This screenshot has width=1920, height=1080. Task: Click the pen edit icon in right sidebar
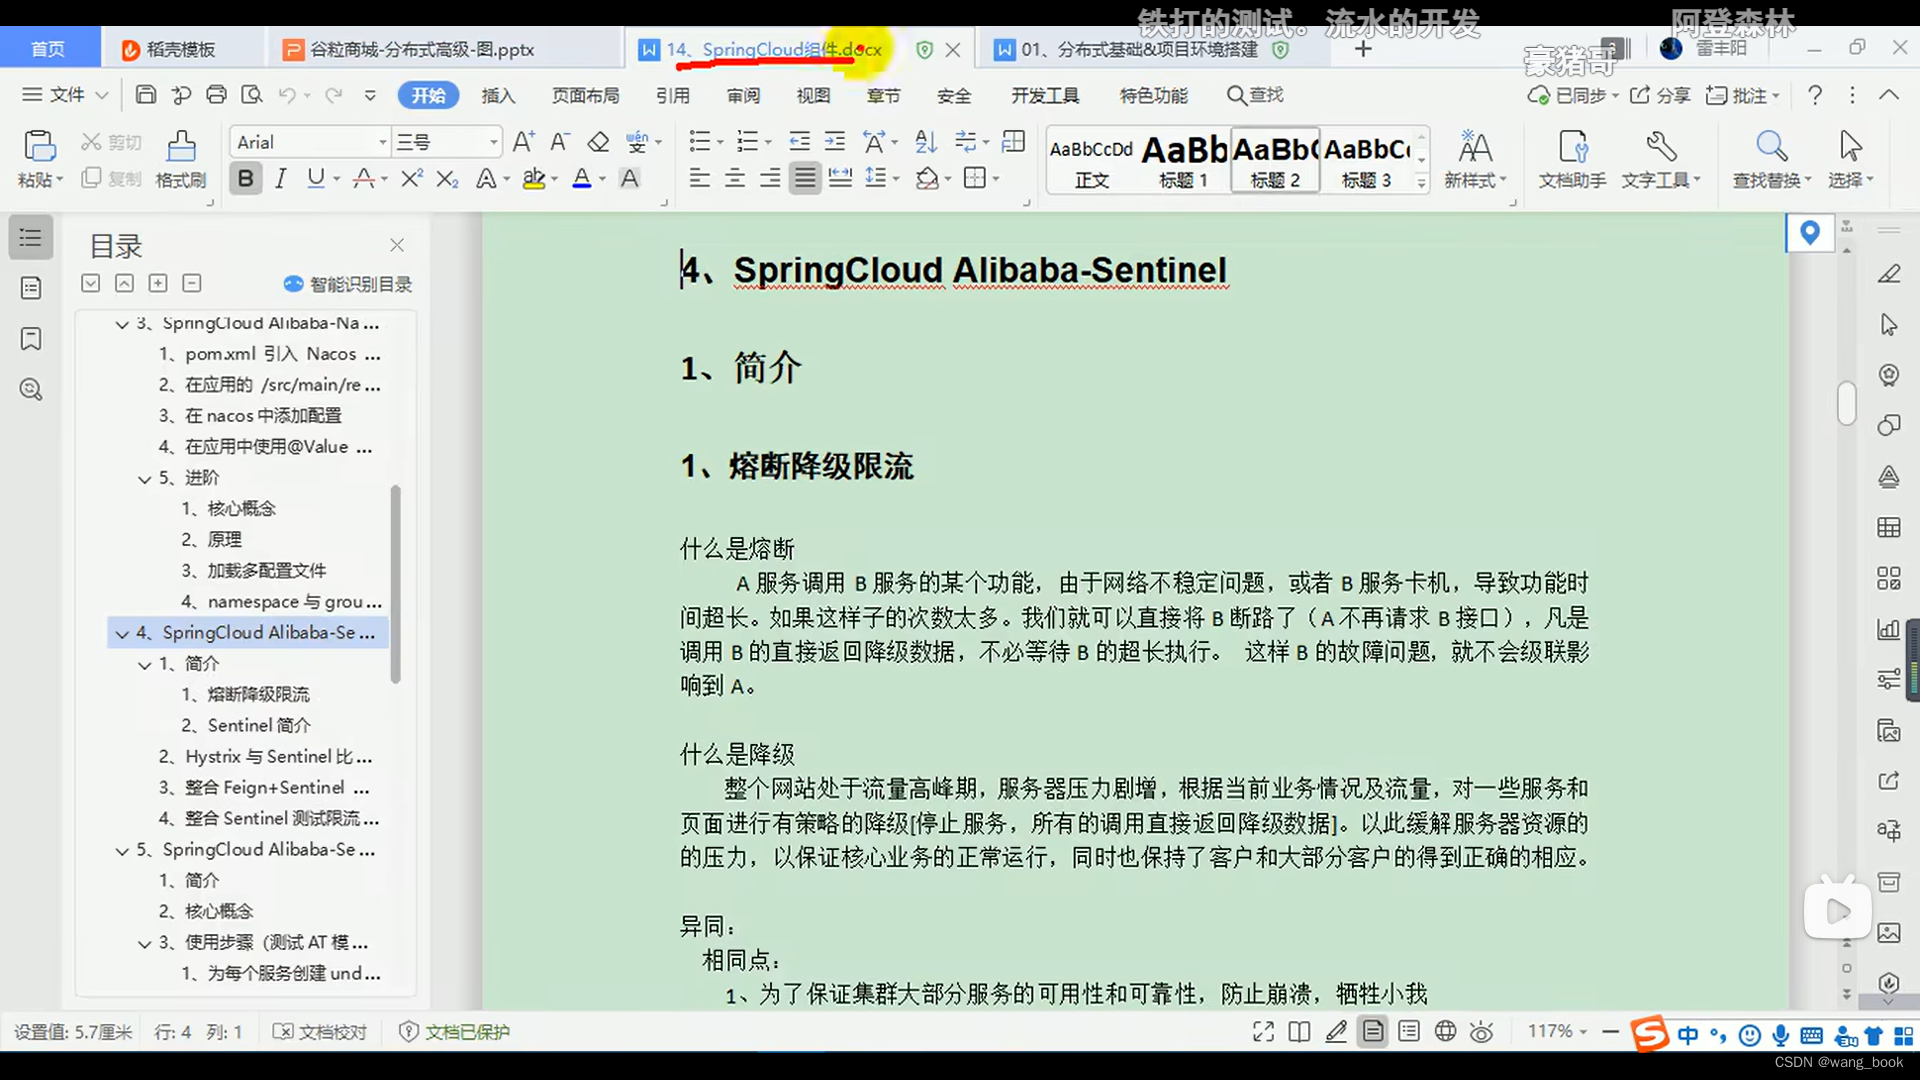1888,273
